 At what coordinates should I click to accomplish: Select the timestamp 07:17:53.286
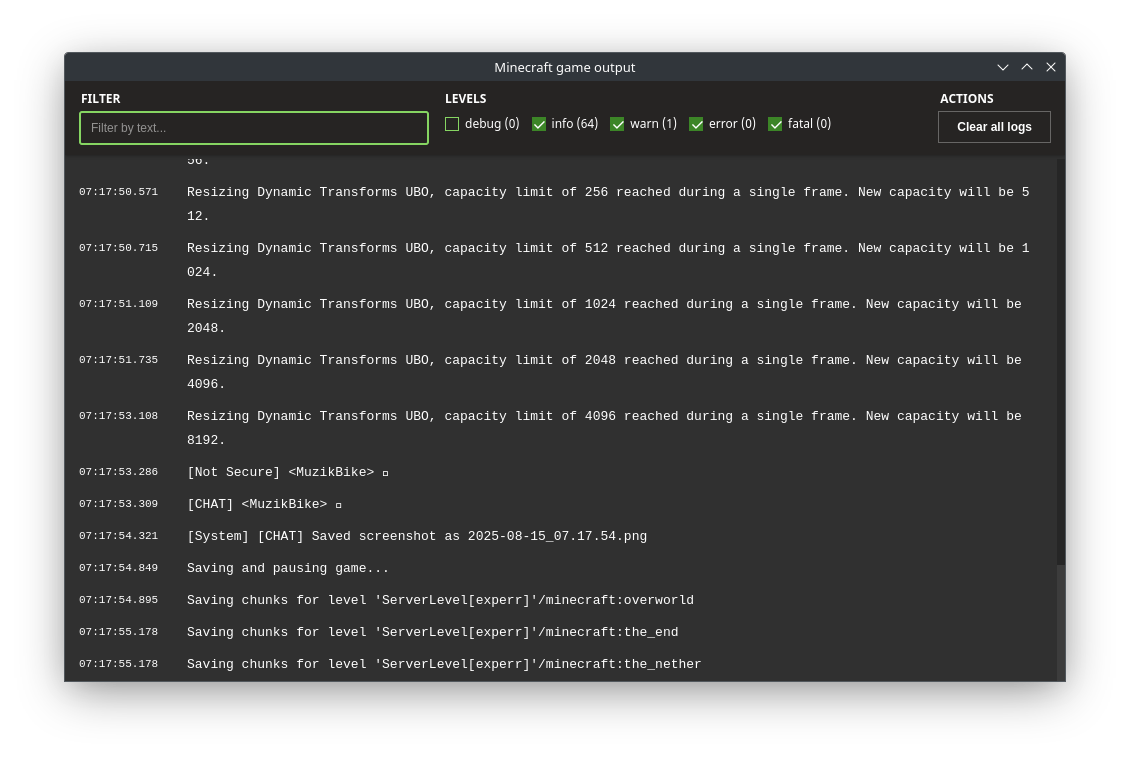coord(118,472)
